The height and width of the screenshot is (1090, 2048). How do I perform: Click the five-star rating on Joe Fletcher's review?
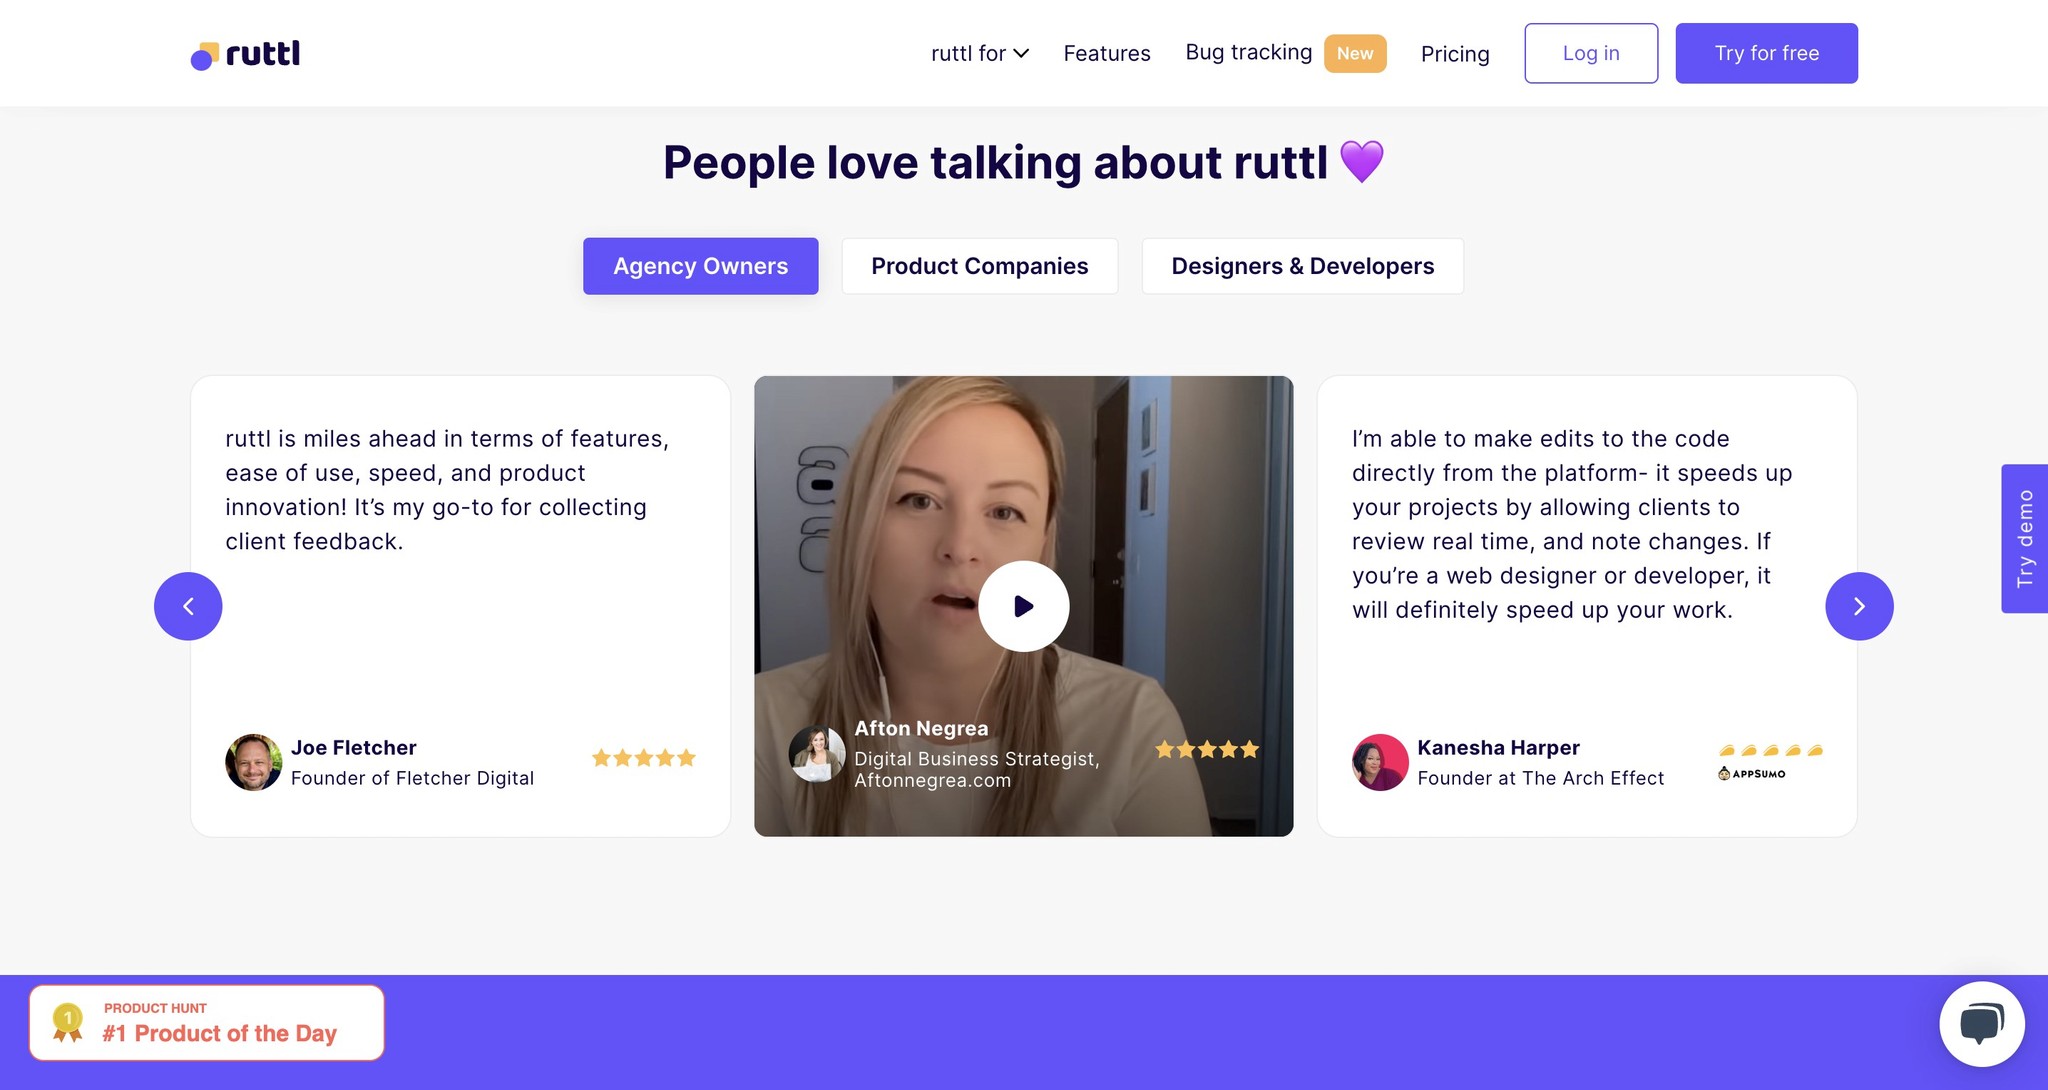point(643,757)
